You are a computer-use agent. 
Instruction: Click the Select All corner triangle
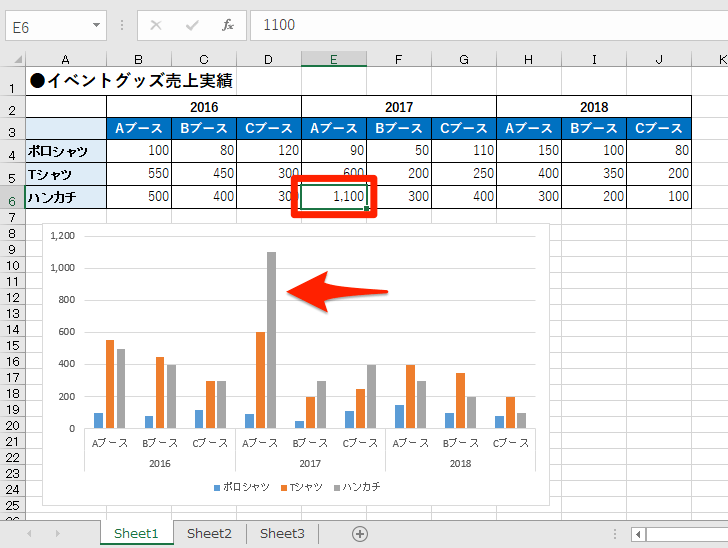coord(18,59)
